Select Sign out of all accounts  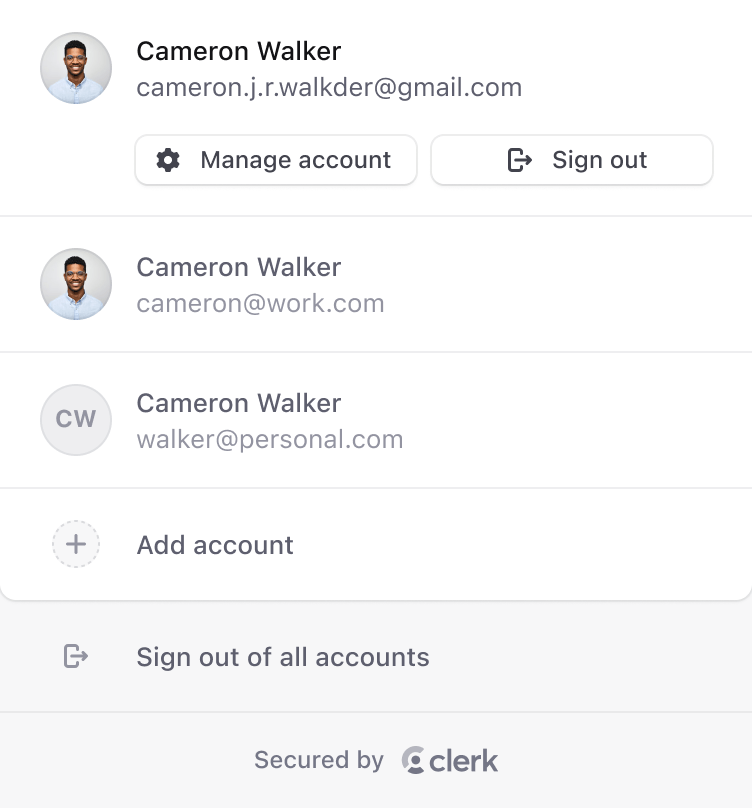click(x=283, y=657)
